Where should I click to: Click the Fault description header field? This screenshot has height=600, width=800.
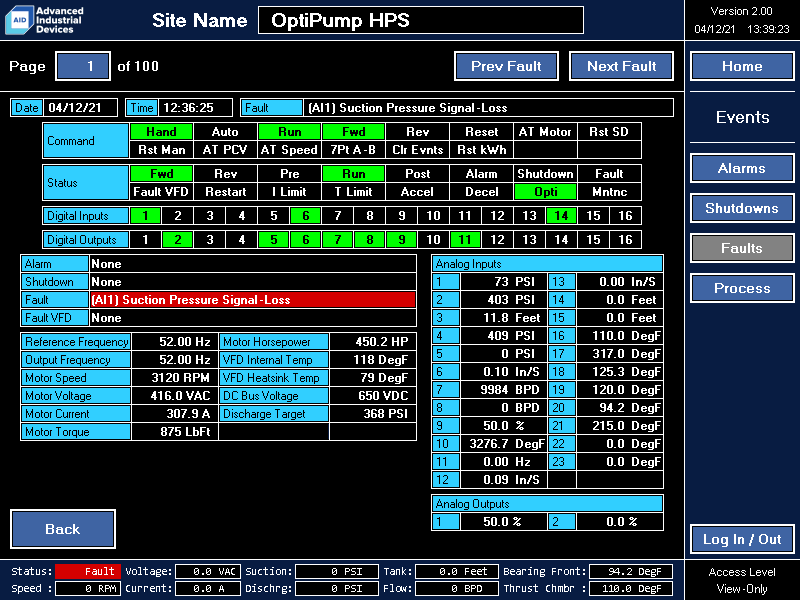488,108
